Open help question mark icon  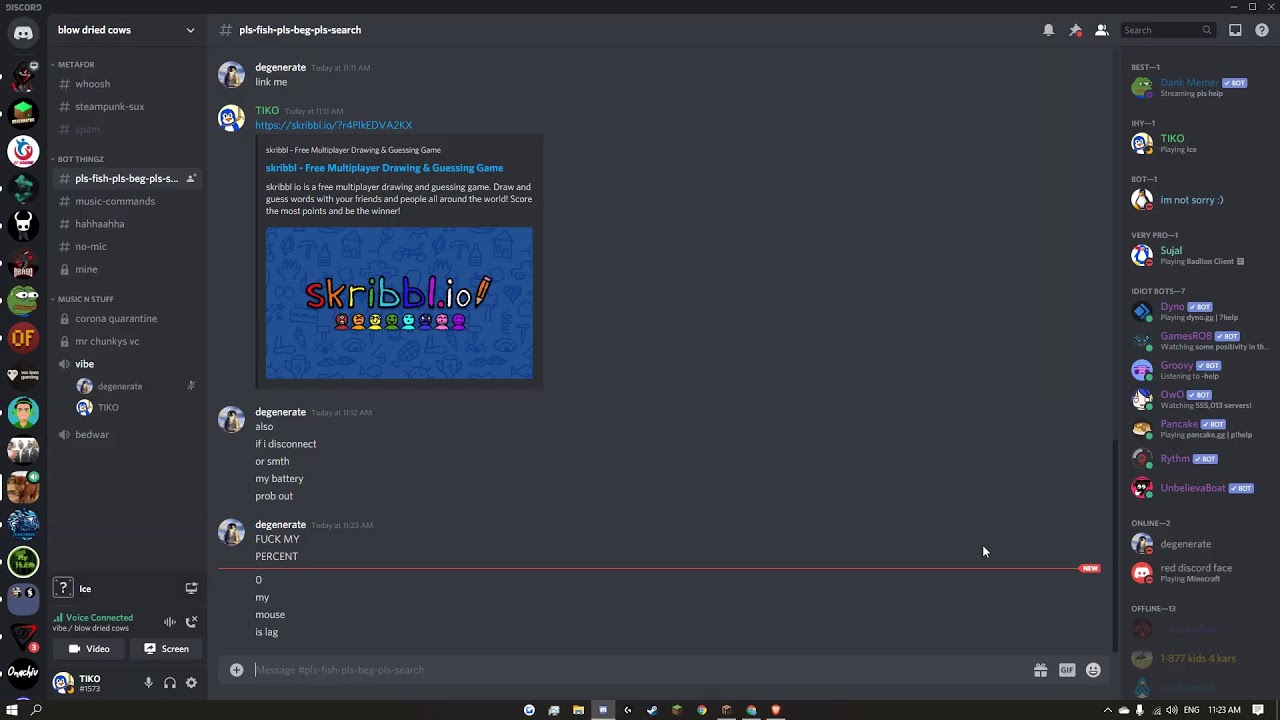point(1261,30)
